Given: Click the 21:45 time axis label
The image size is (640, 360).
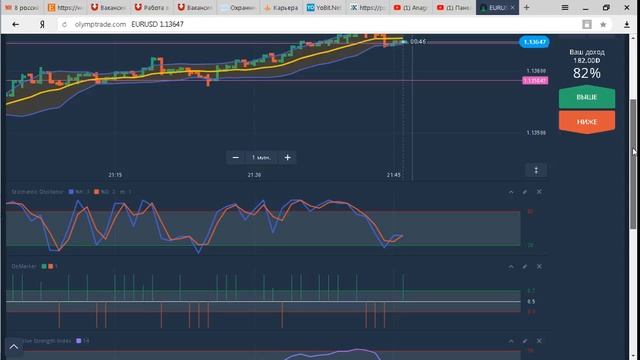Looking at the screenshot, I should [x=394, y=175].
